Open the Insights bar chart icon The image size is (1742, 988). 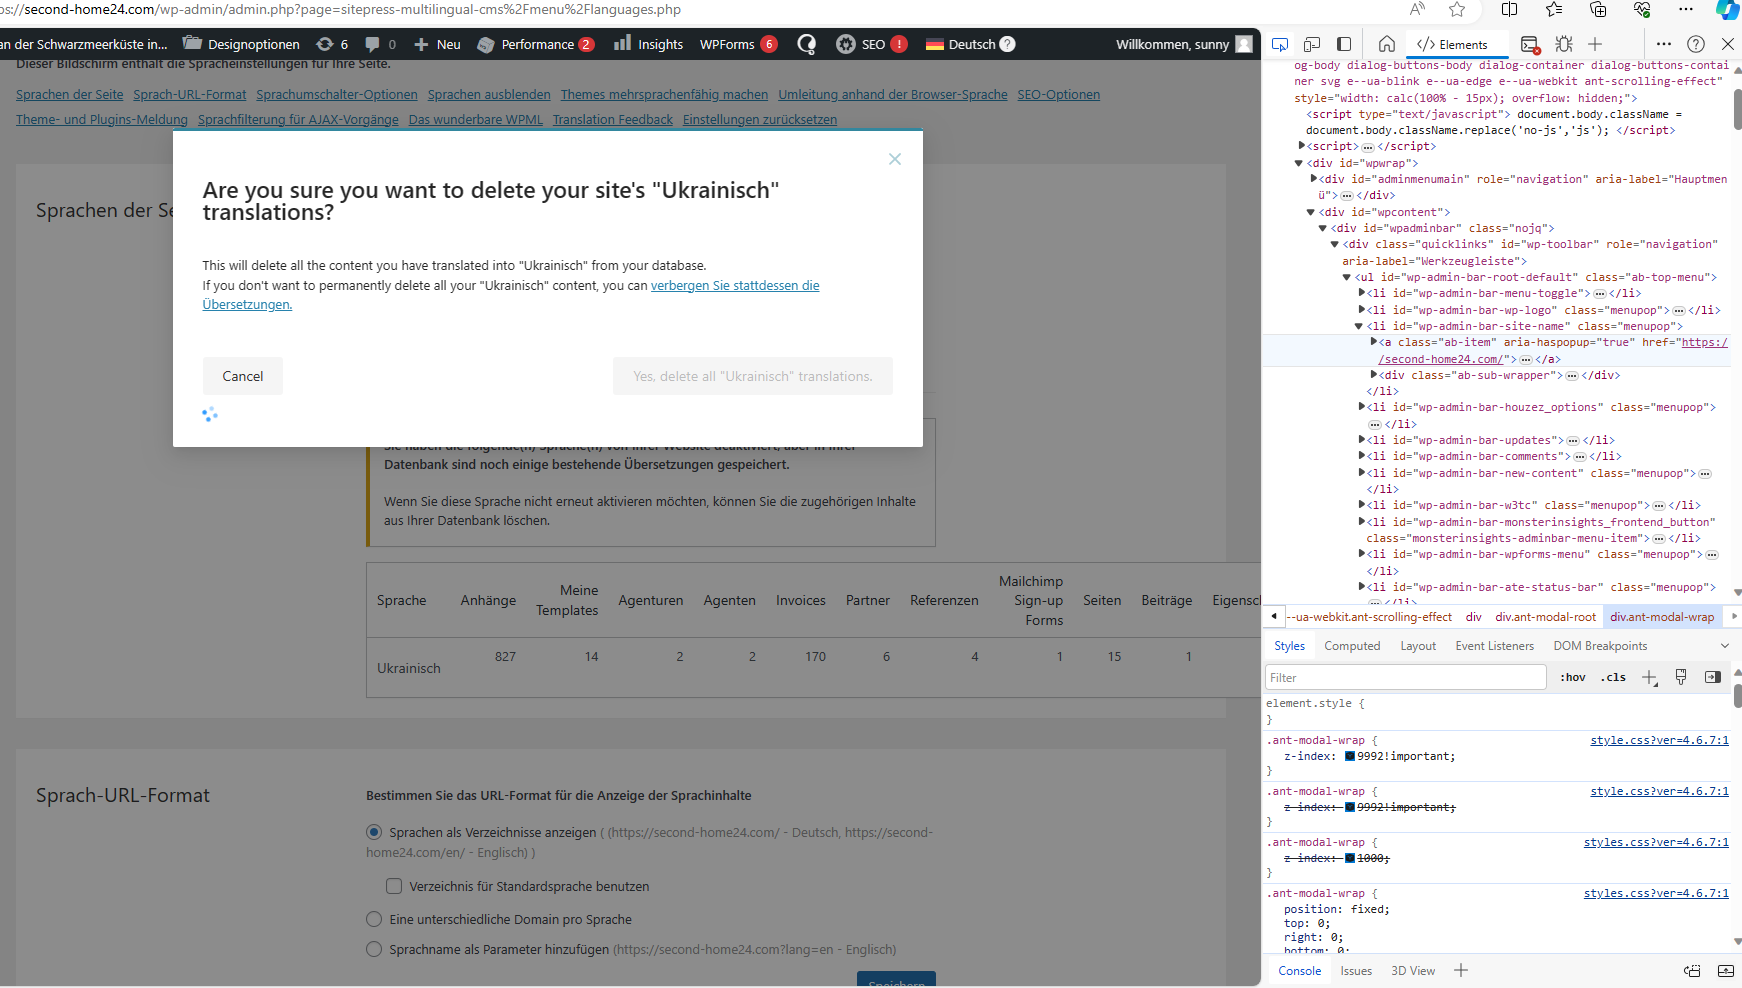tap(623, 43)
